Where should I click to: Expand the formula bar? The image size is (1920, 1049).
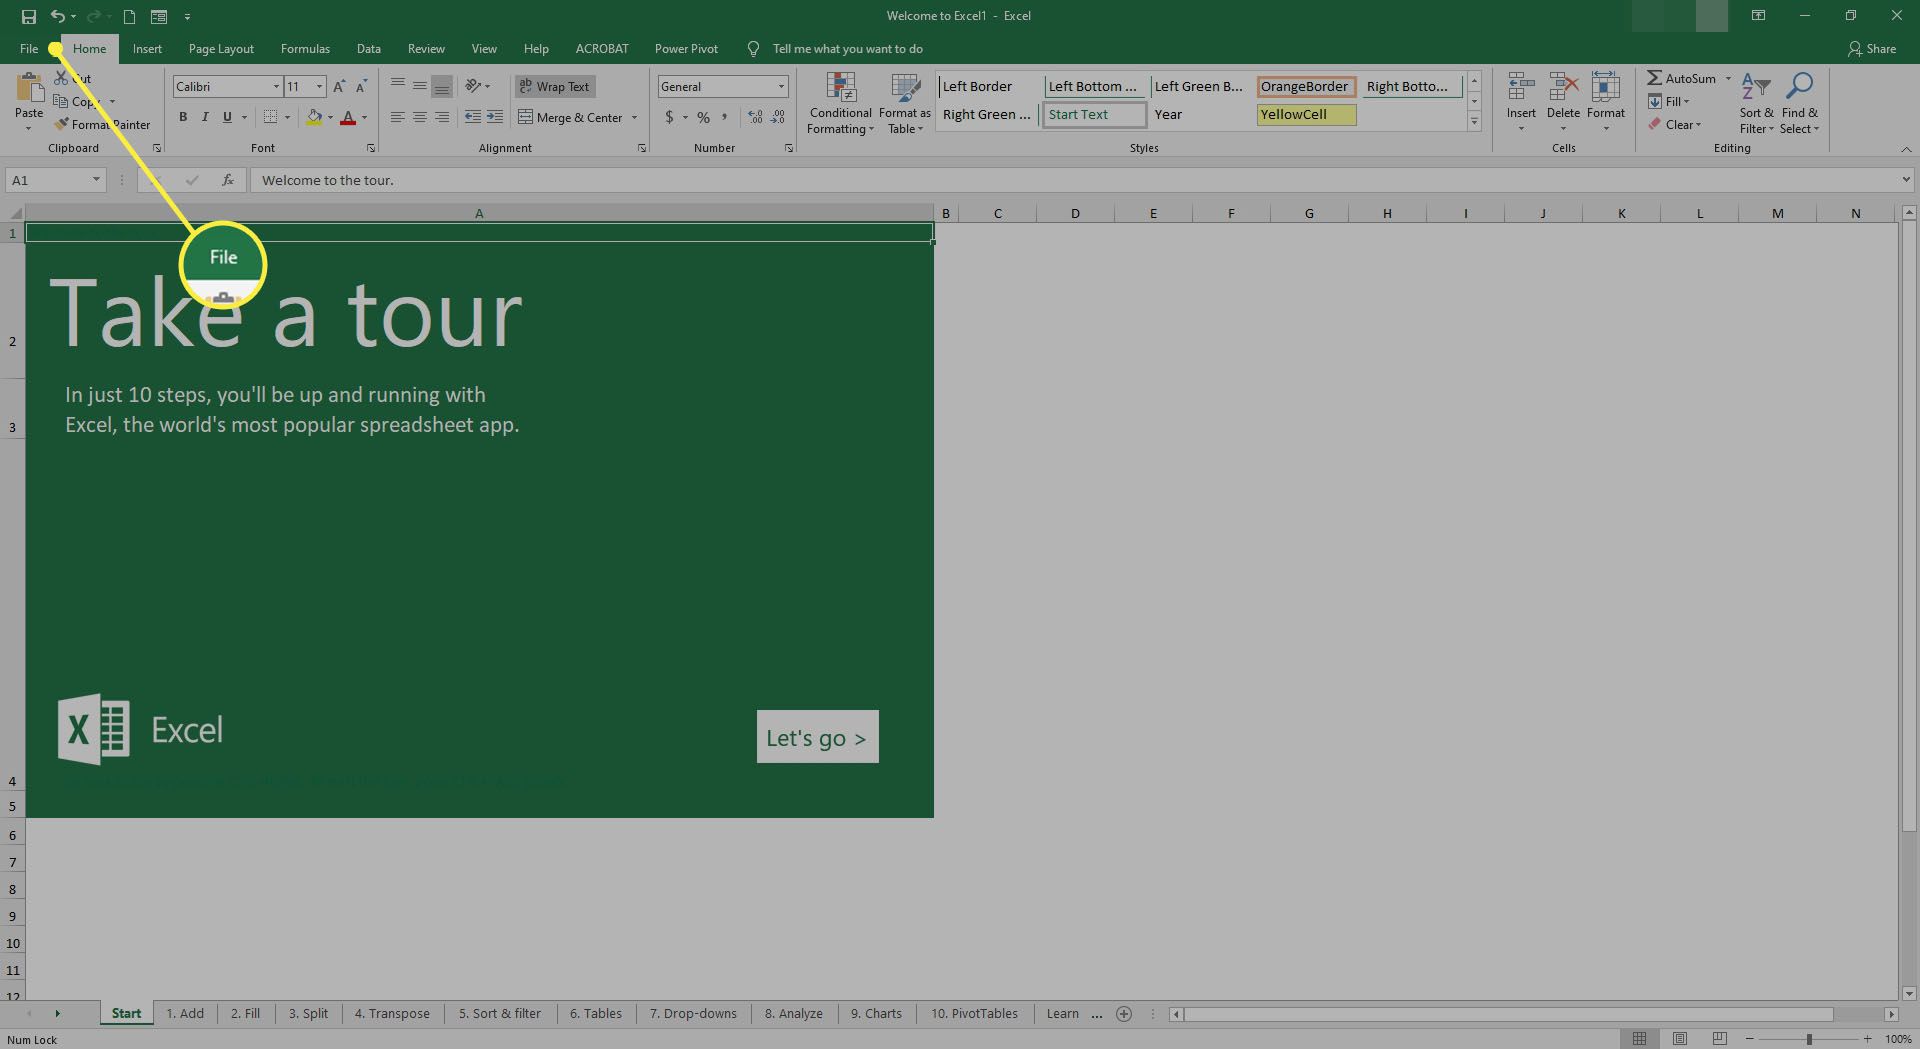pos(1906,180)
